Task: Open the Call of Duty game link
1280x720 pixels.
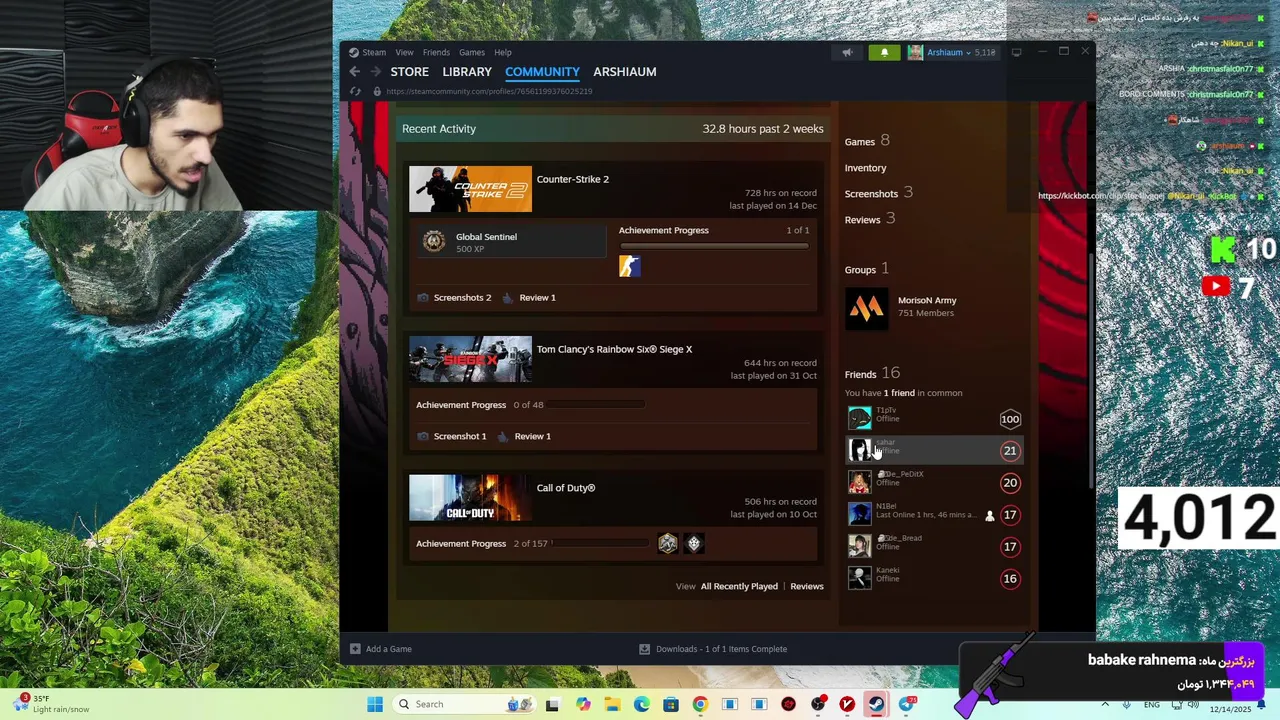Action: 566,488
